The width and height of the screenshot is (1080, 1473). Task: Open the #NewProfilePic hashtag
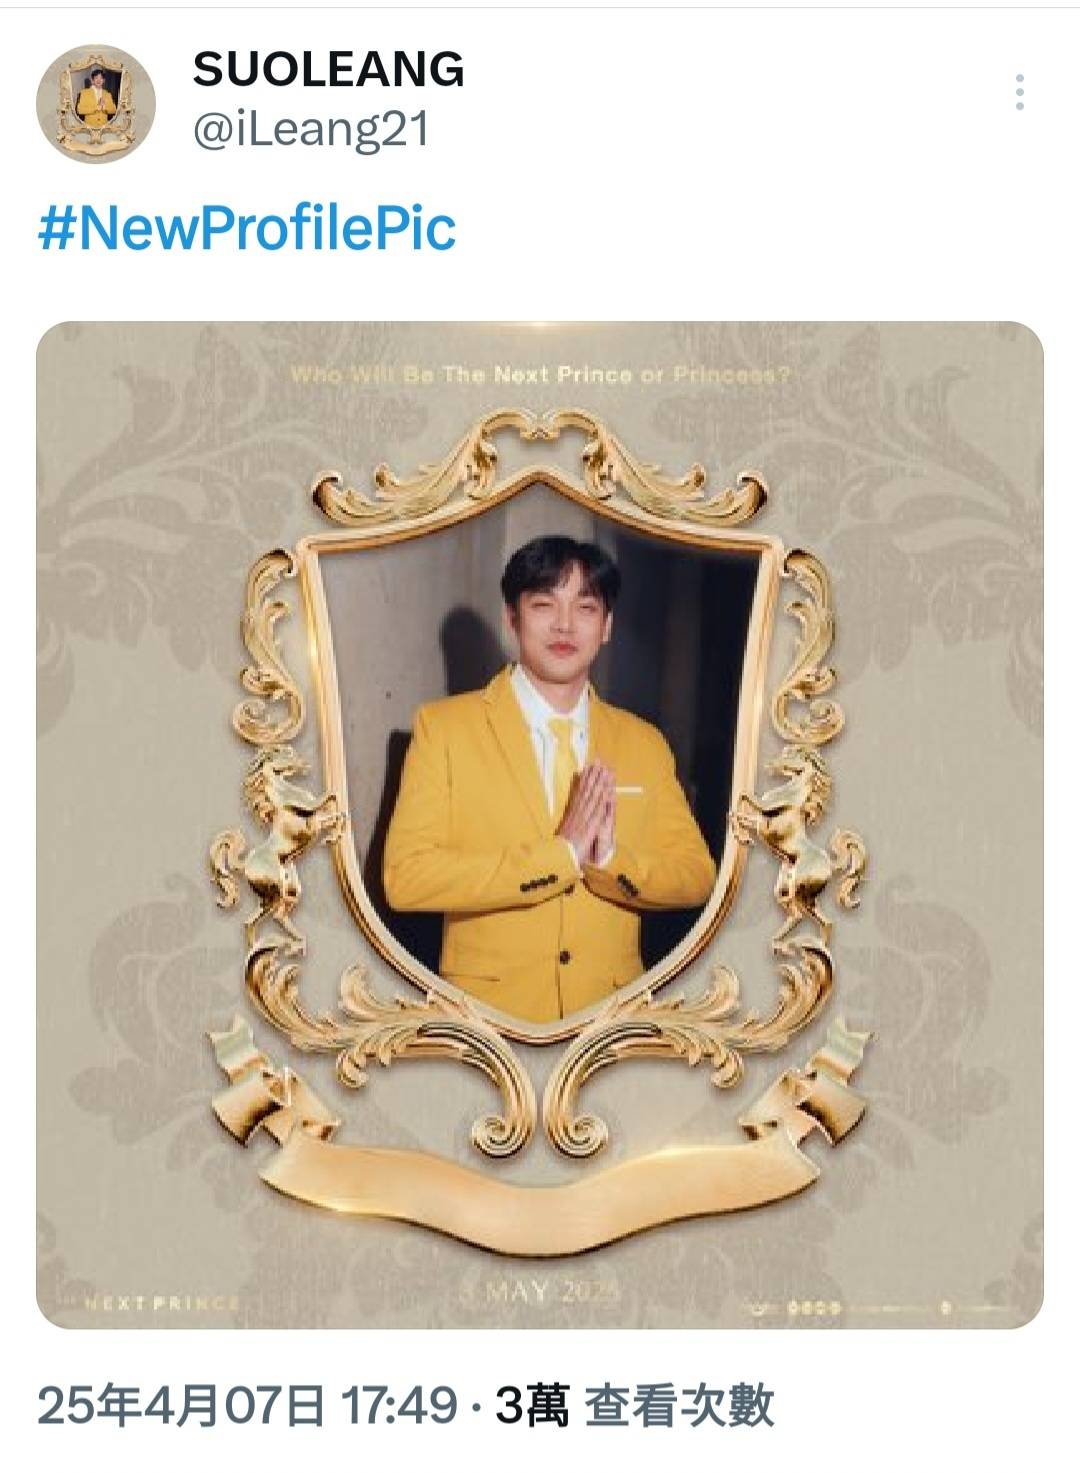pos(247,228)
